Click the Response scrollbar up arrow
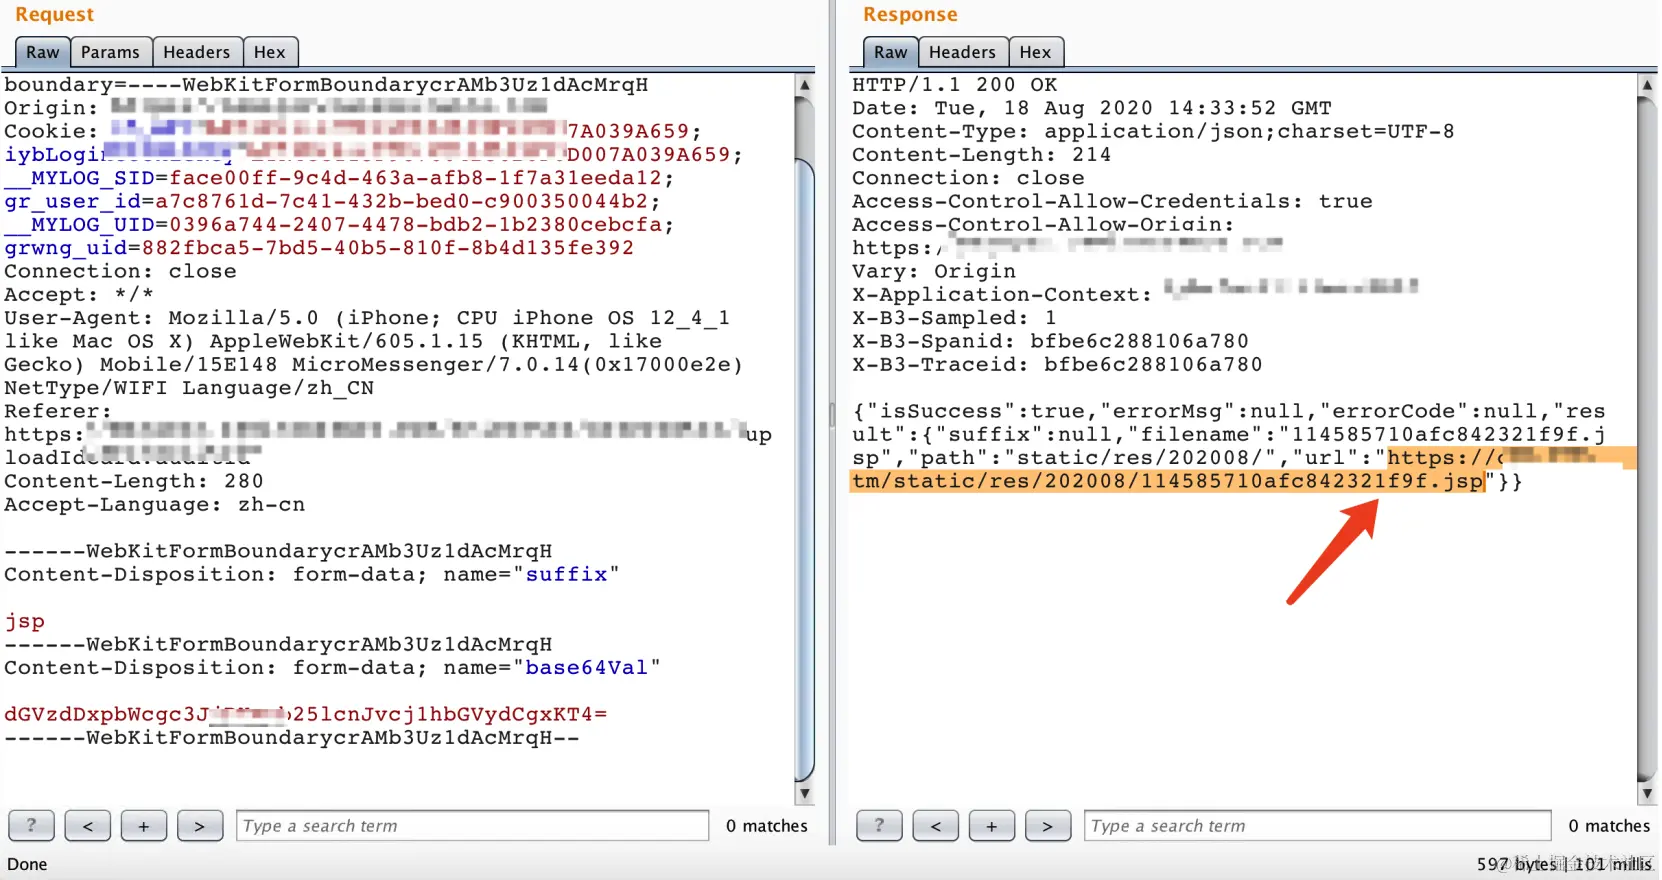Image resolution: width=1662 pixels, height=880 pixels. (x=1647, y=85)
